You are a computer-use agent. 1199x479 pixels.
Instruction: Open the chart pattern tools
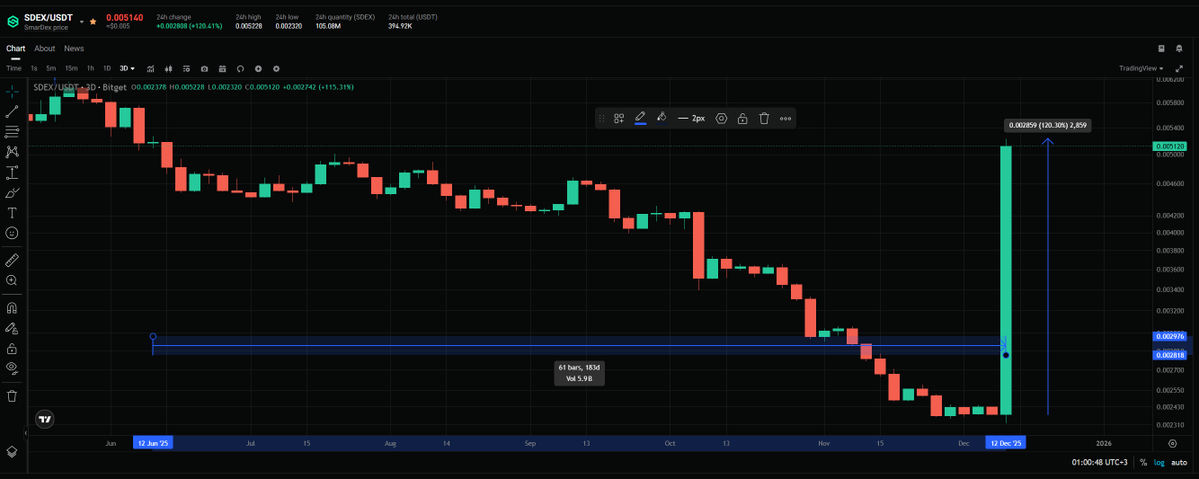coord(11,152)
